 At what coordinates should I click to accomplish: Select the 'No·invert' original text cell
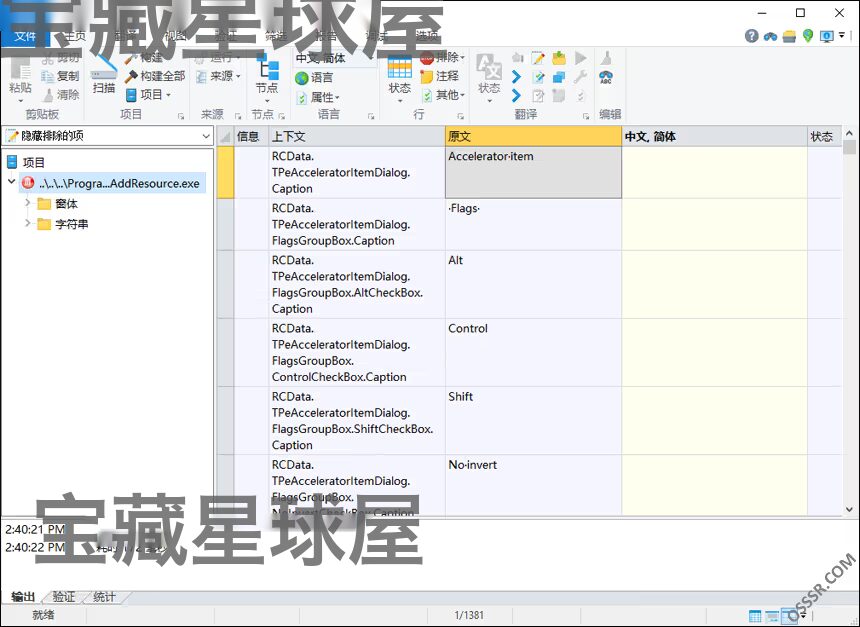534,485
